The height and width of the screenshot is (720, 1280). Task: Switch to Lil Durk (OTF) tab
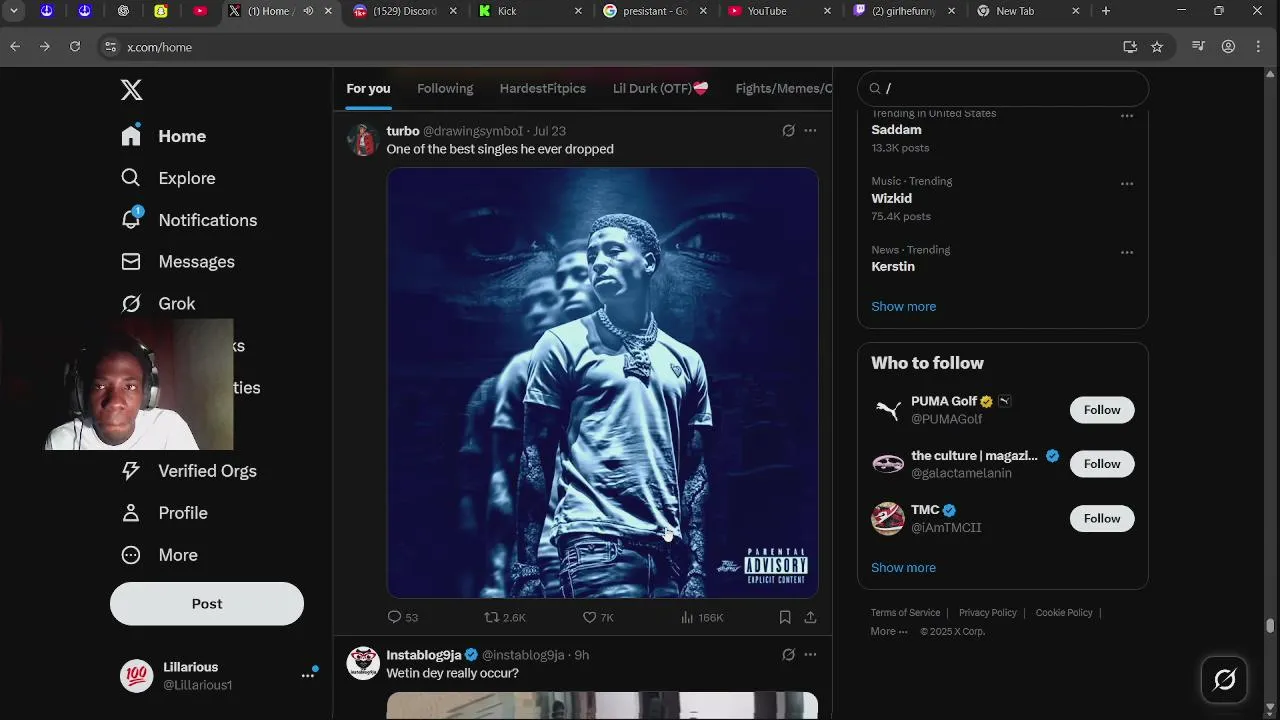point(660,88)
